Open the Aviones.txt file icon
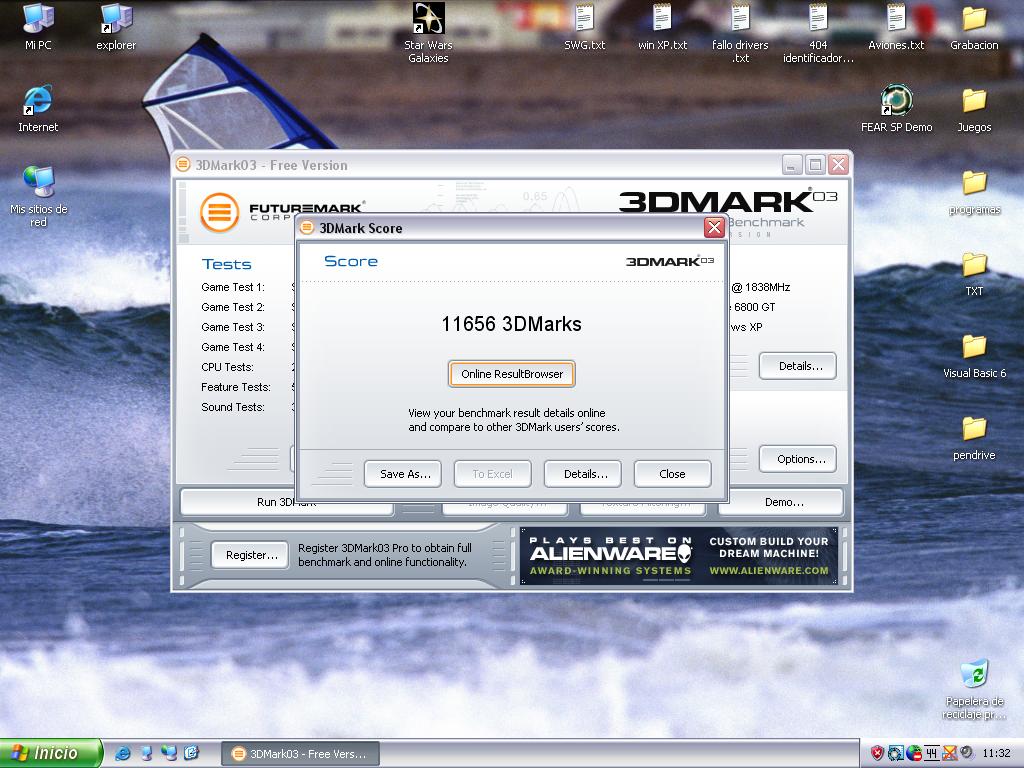The width and height of the screenshot is (1024, 768). (896, 18)
